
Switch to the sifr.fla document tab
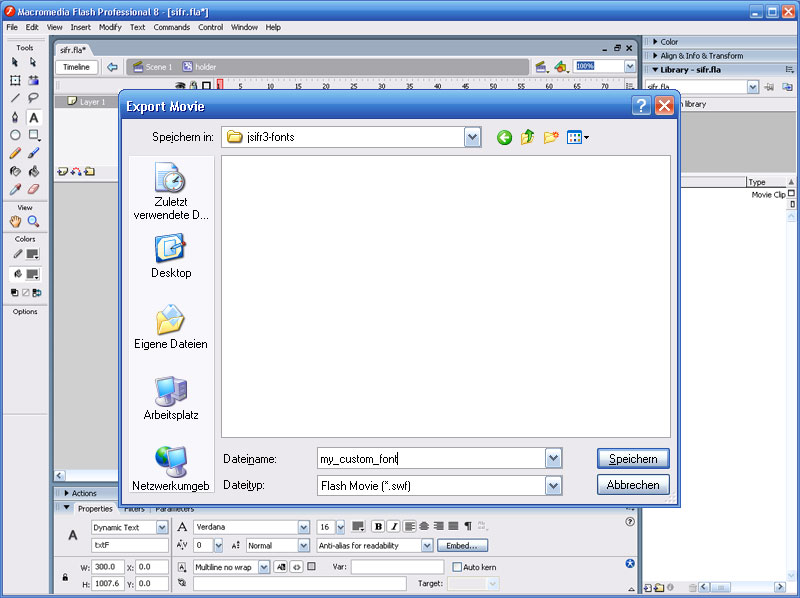coord(72,49)
